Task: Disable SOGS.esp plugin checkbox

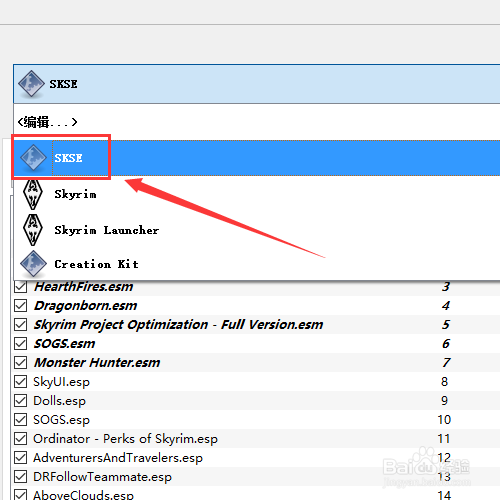Action: click(x=21, y=420)
